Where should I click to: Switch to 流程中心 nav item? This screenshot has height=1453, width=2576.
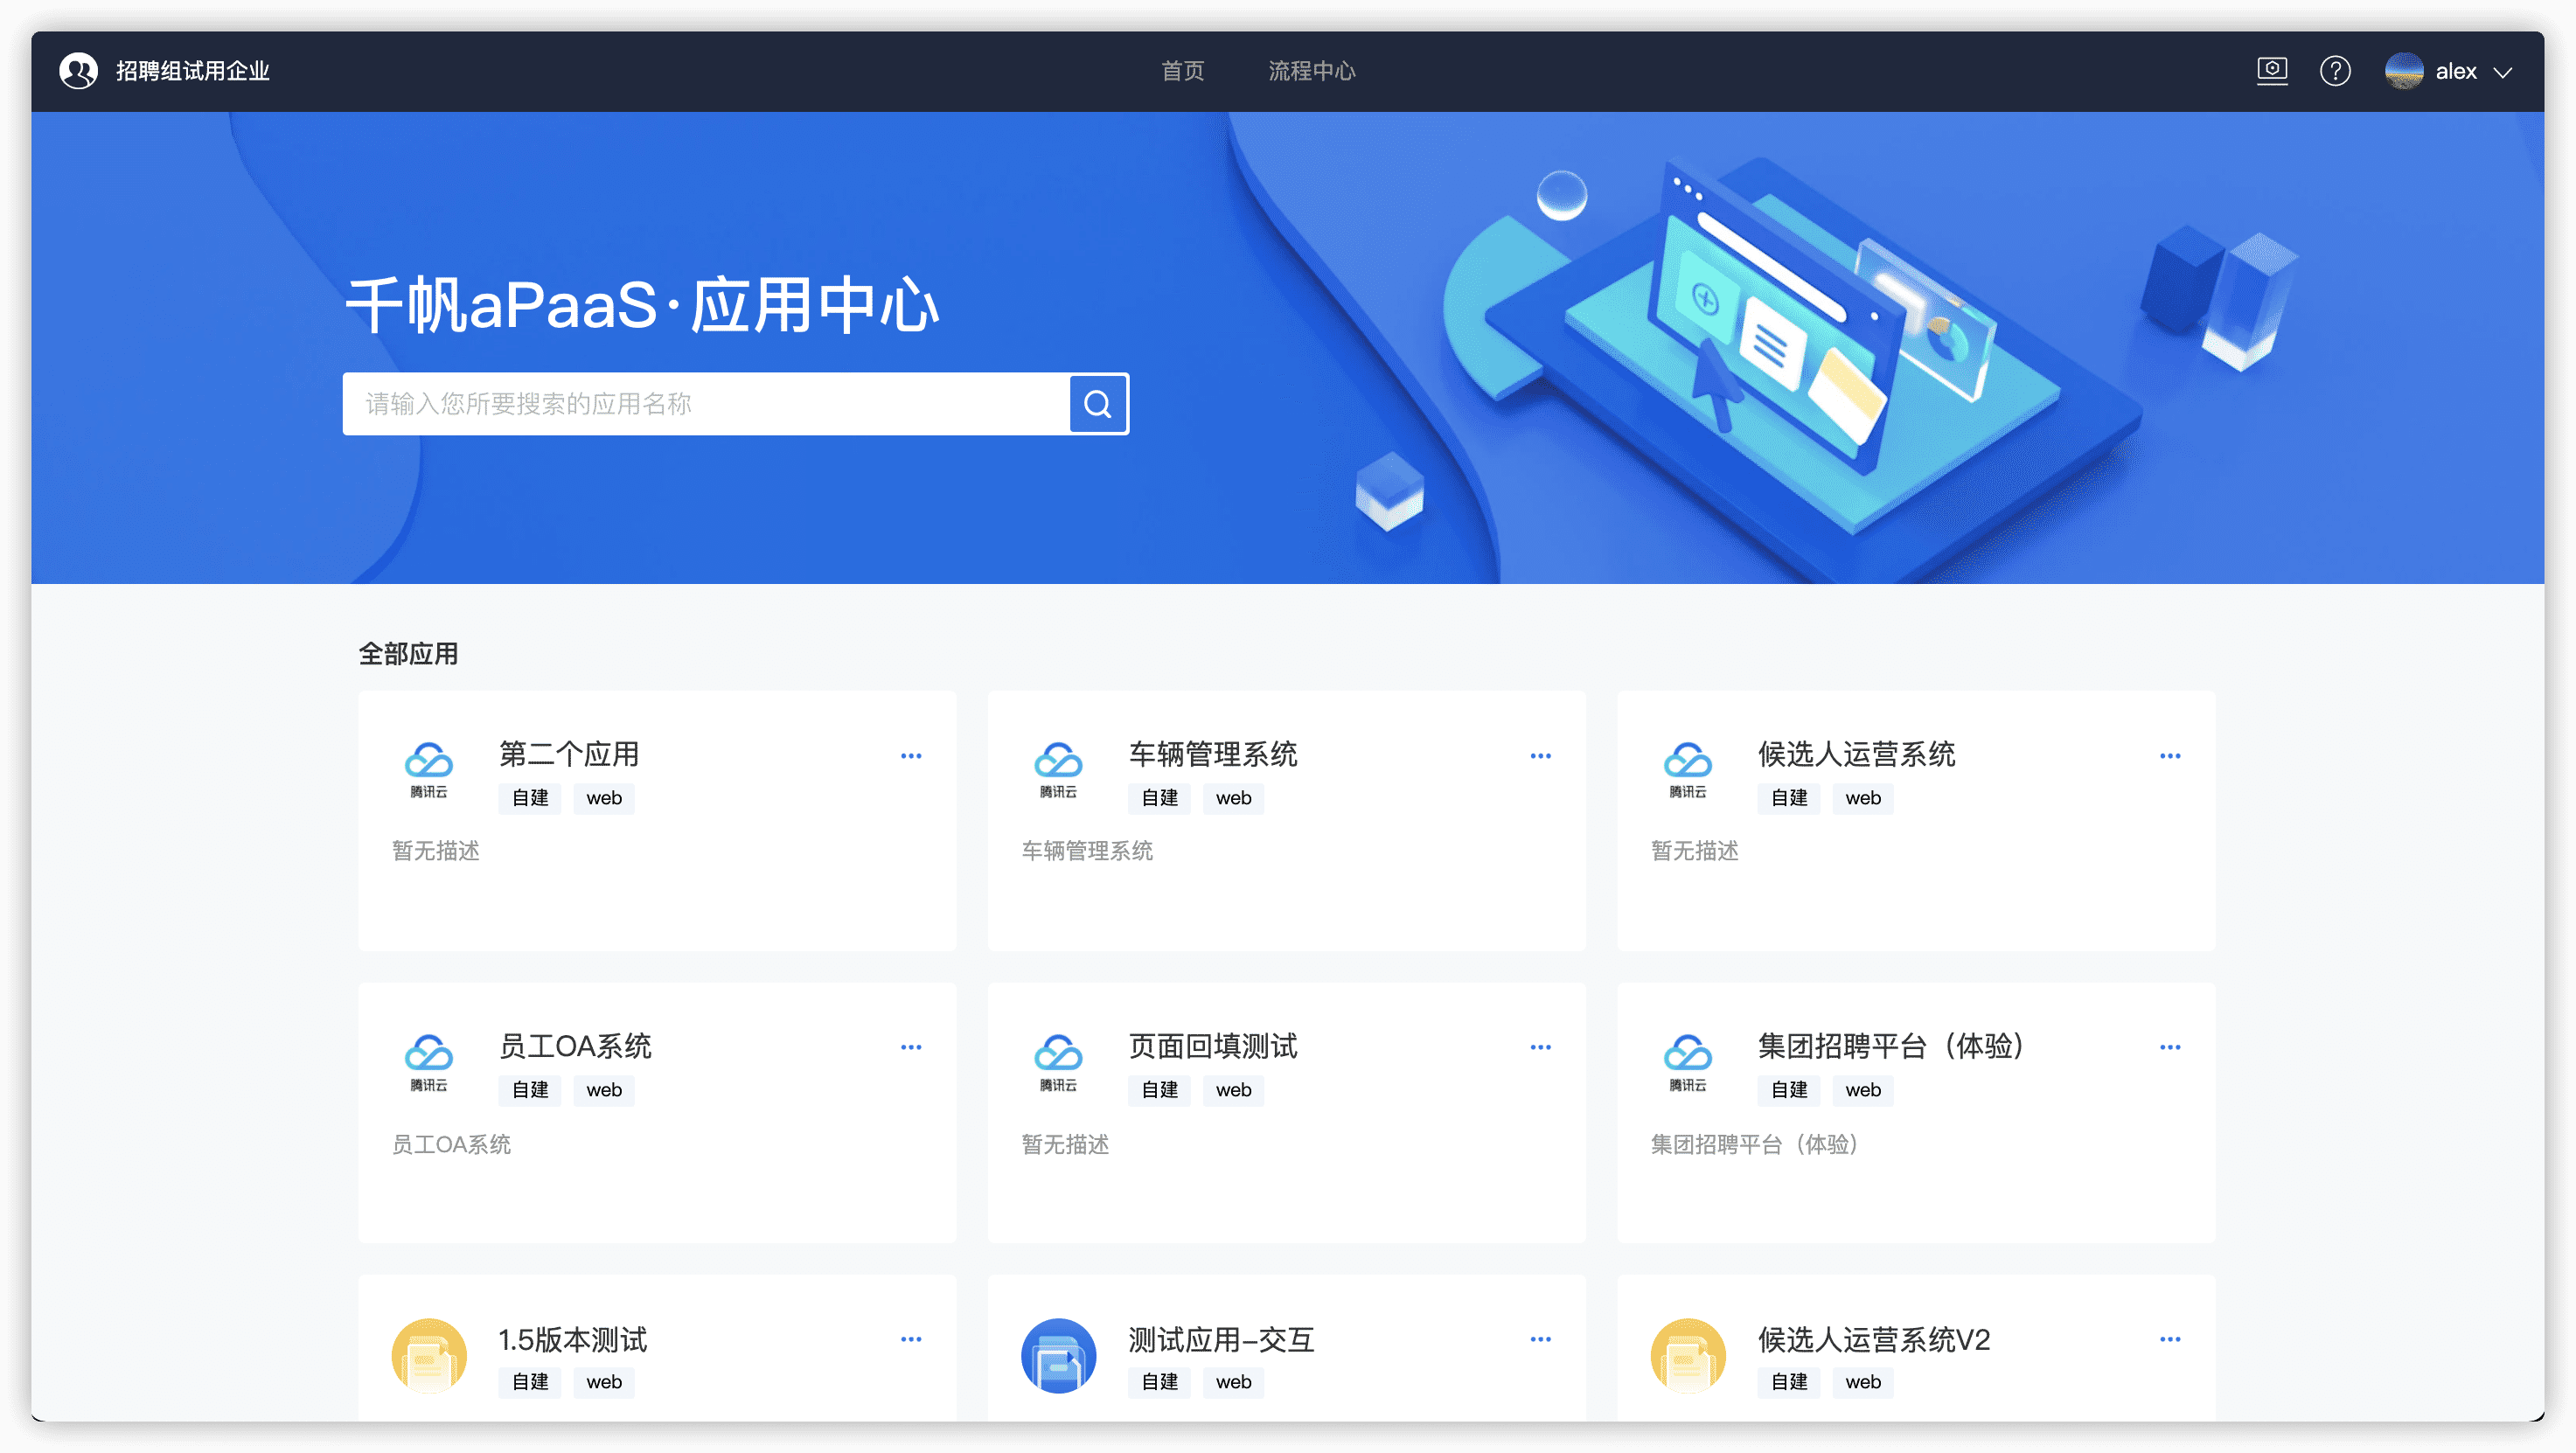1312,71
